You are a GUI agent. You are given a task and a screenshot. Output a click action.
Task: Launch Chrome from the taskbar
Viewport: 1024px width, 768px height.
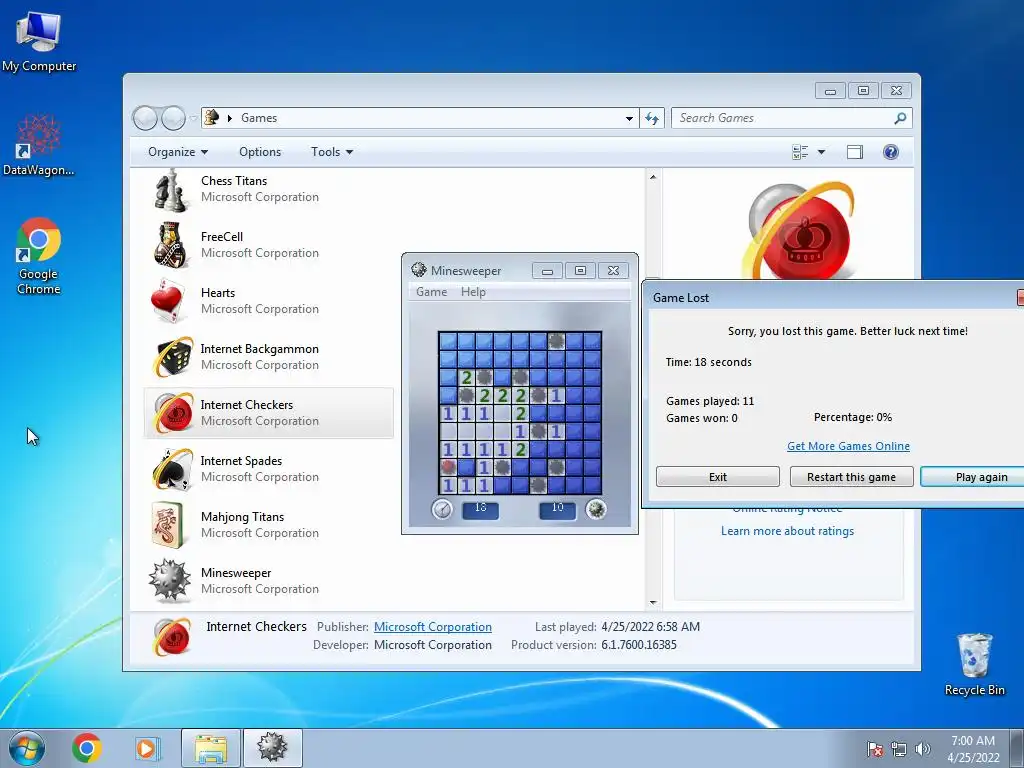tap(87, 748)
